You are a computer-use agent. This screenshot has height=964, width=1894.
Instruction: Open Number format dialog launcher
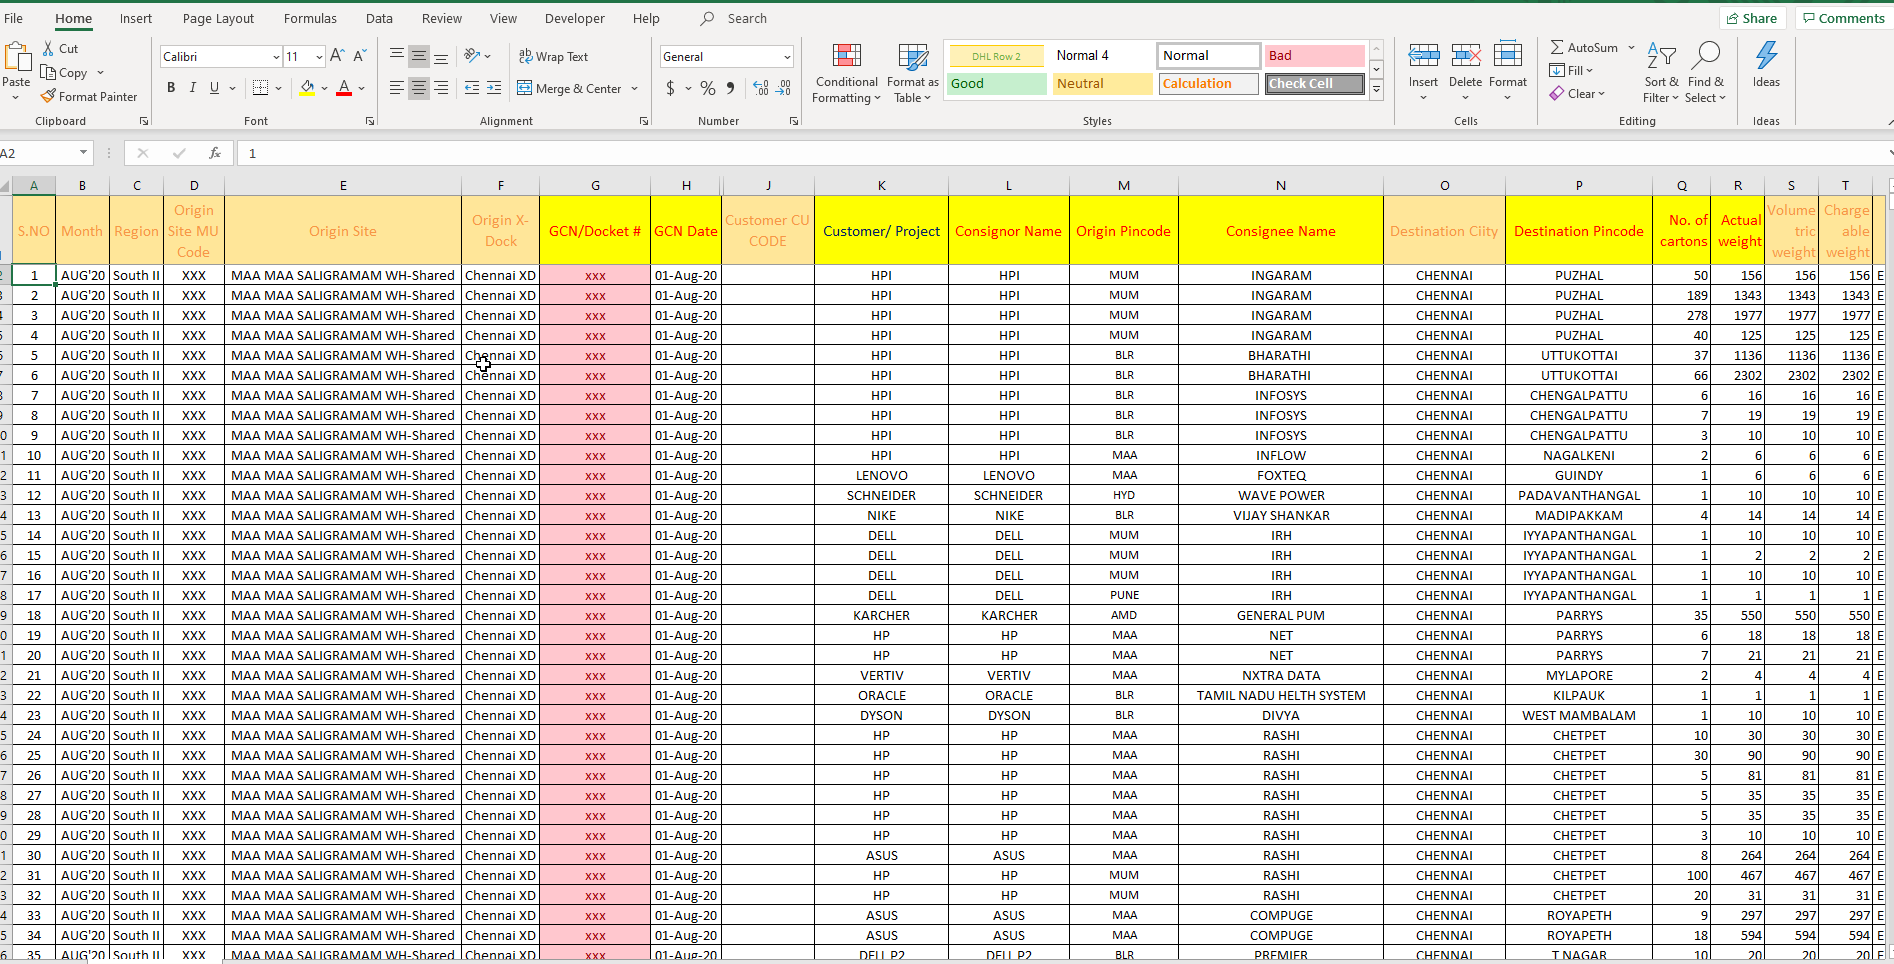(794, 121)
